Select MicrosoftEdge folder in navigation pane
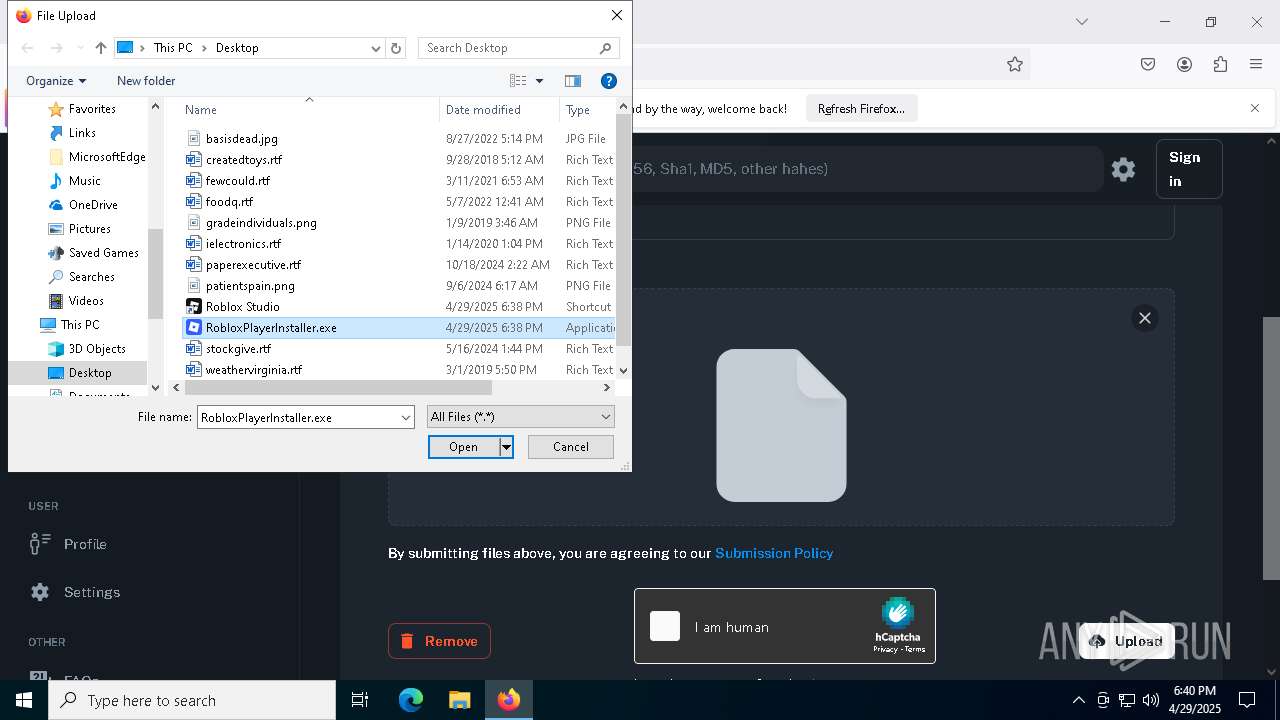Screen dimensions: 1280x720 pos(107,157)
